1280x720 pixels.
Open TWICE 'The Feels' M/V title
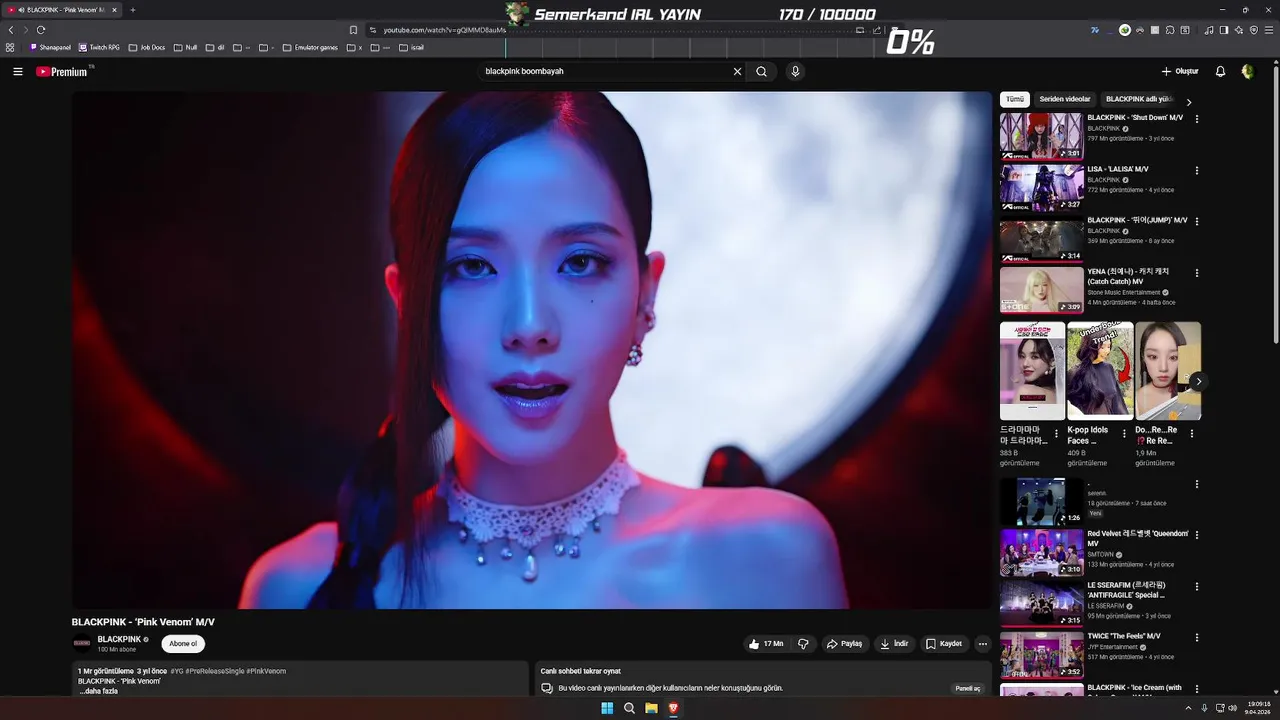[x=1124, y=636]
